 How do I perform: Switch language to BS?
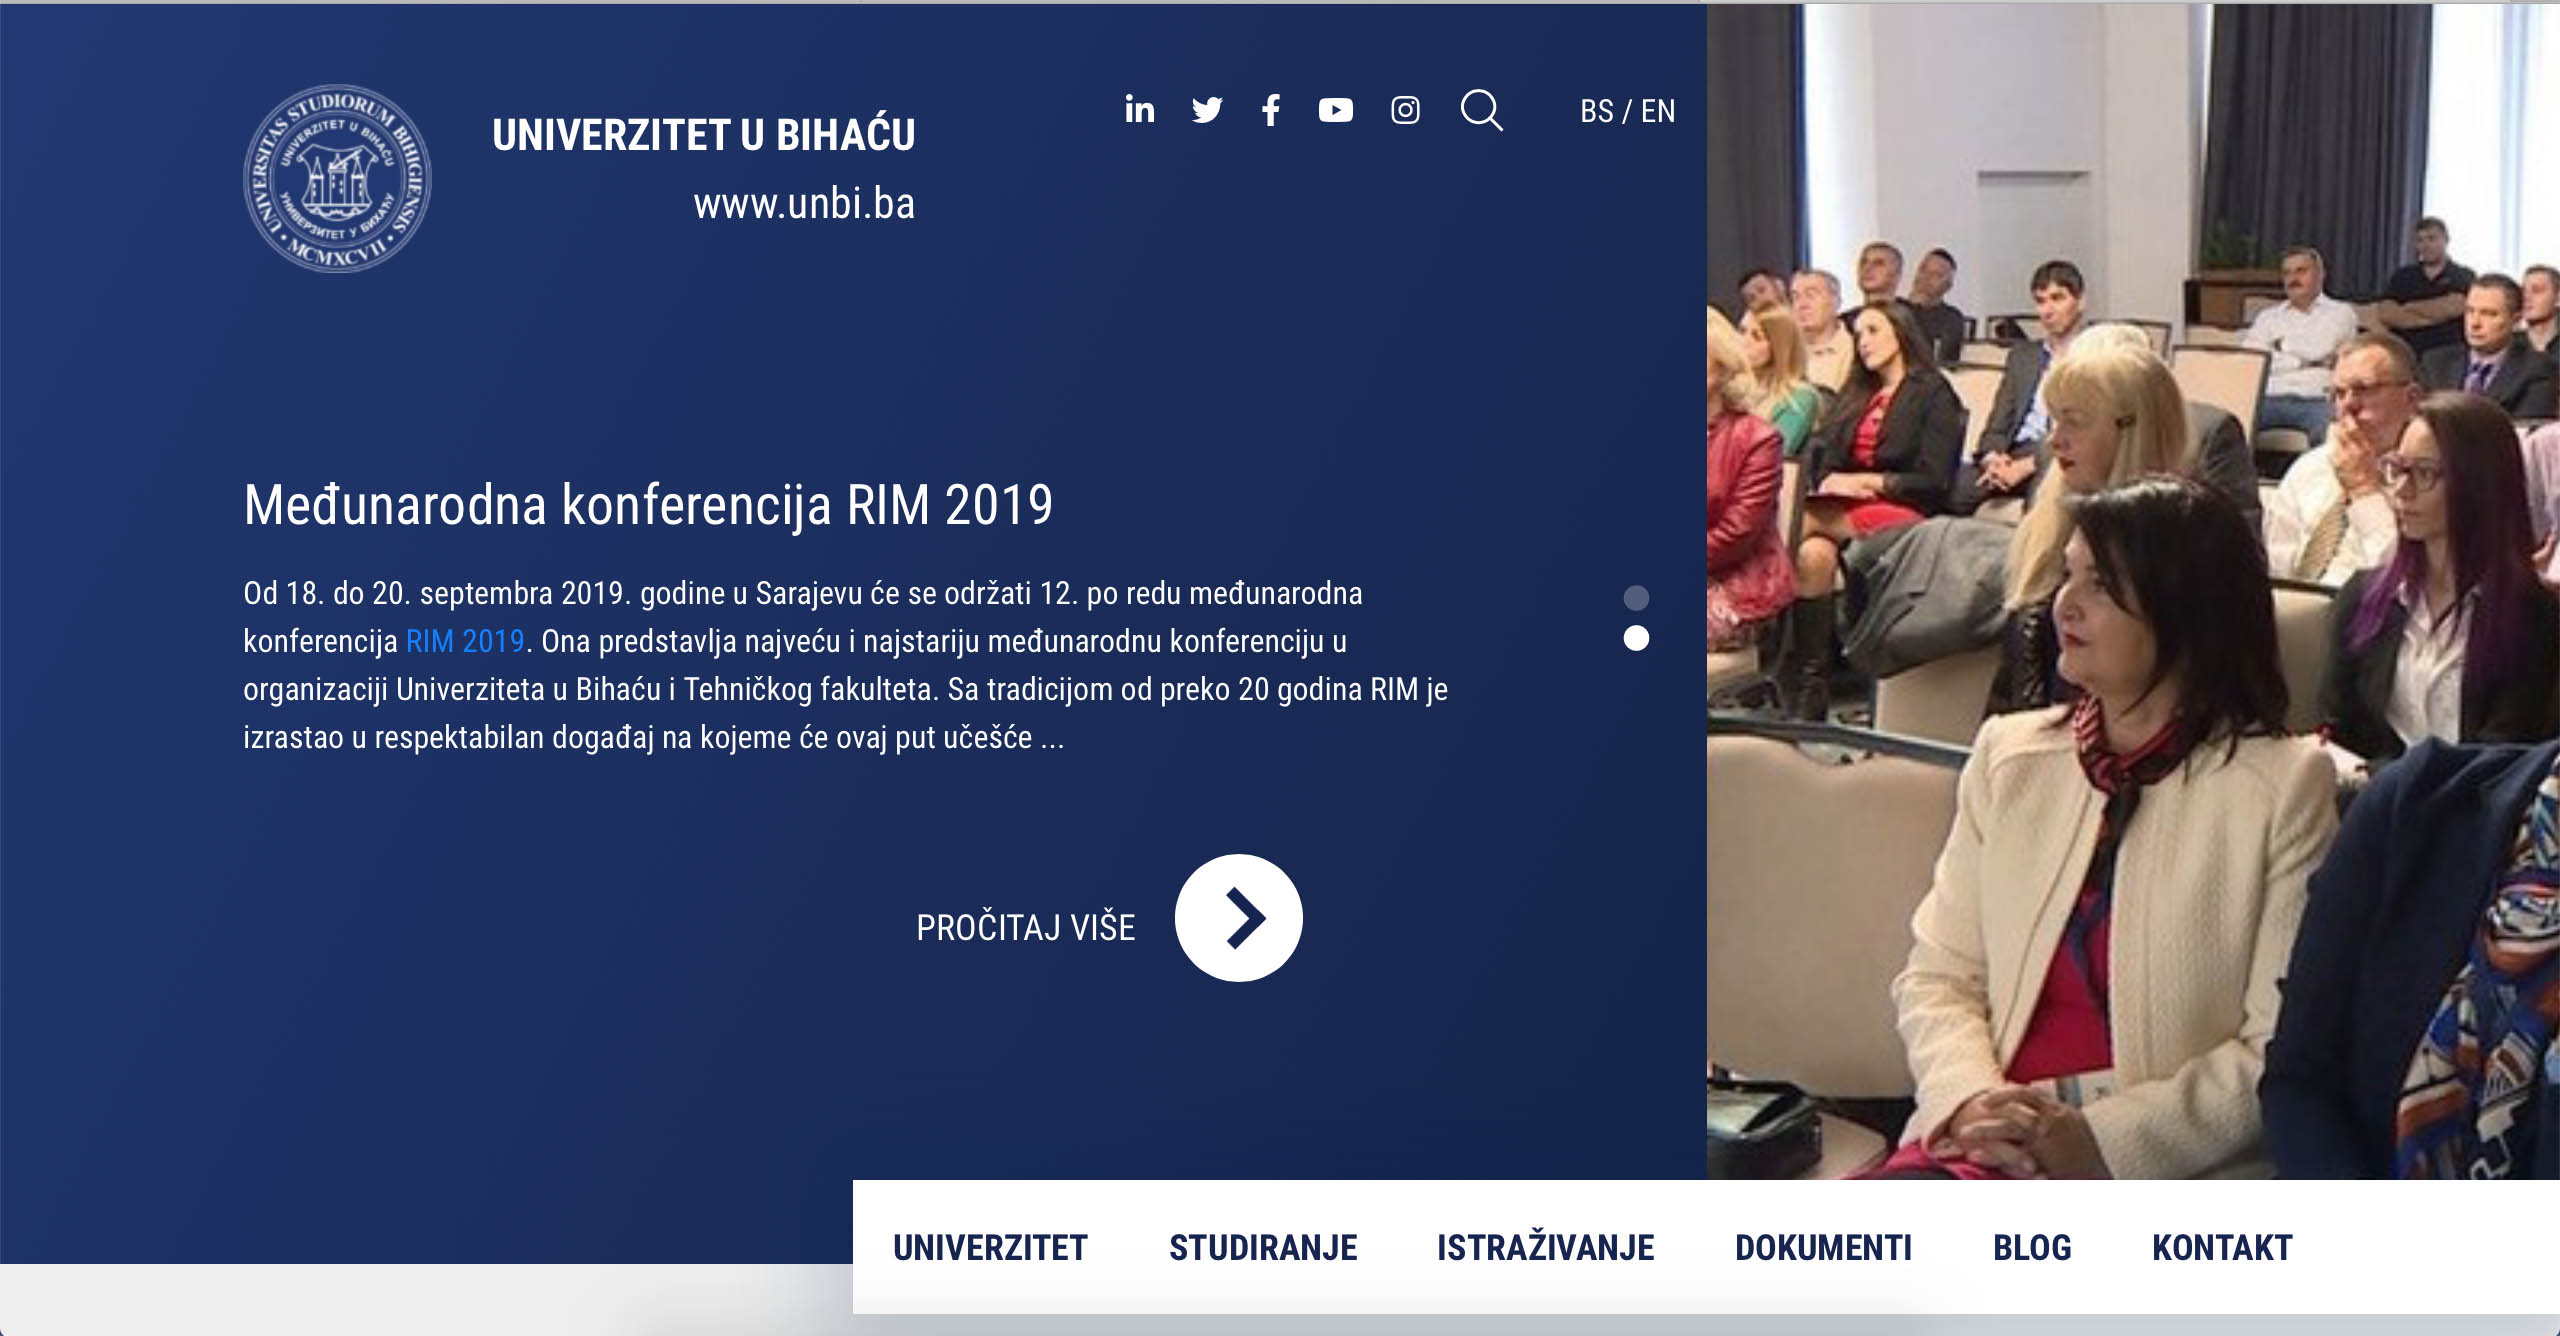[x=1596, y=111]
